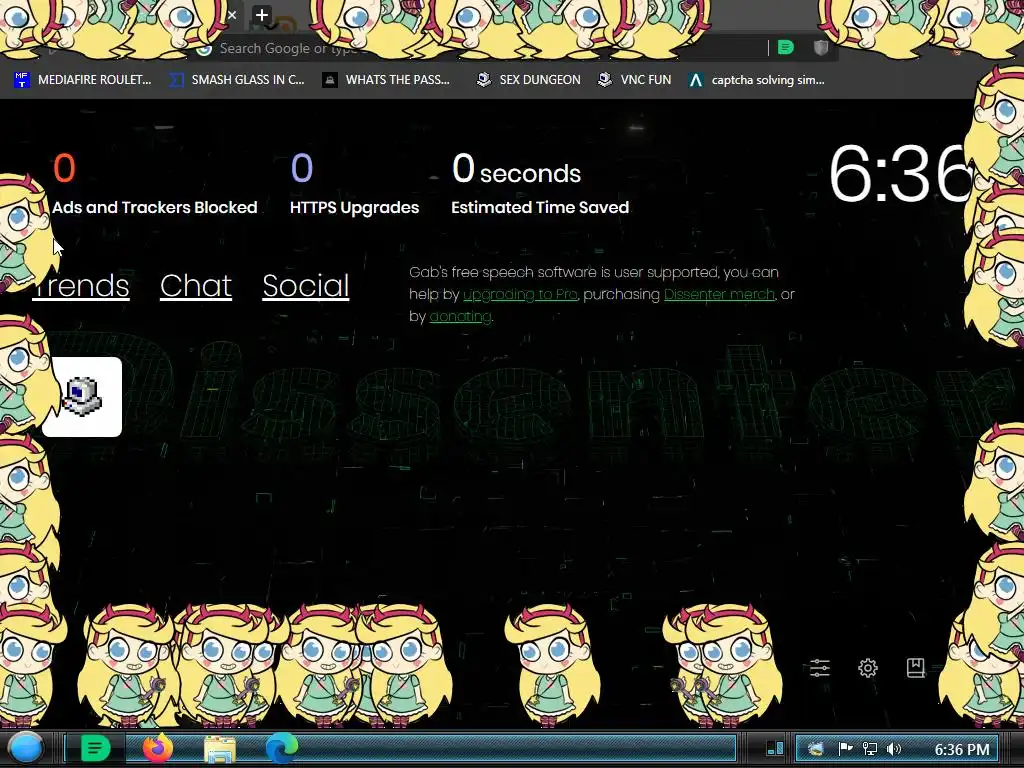The height and width of the screenshot is (768, 1024).
Task: Open File Explorer from the taskbar
Action: tap(220, 749)
